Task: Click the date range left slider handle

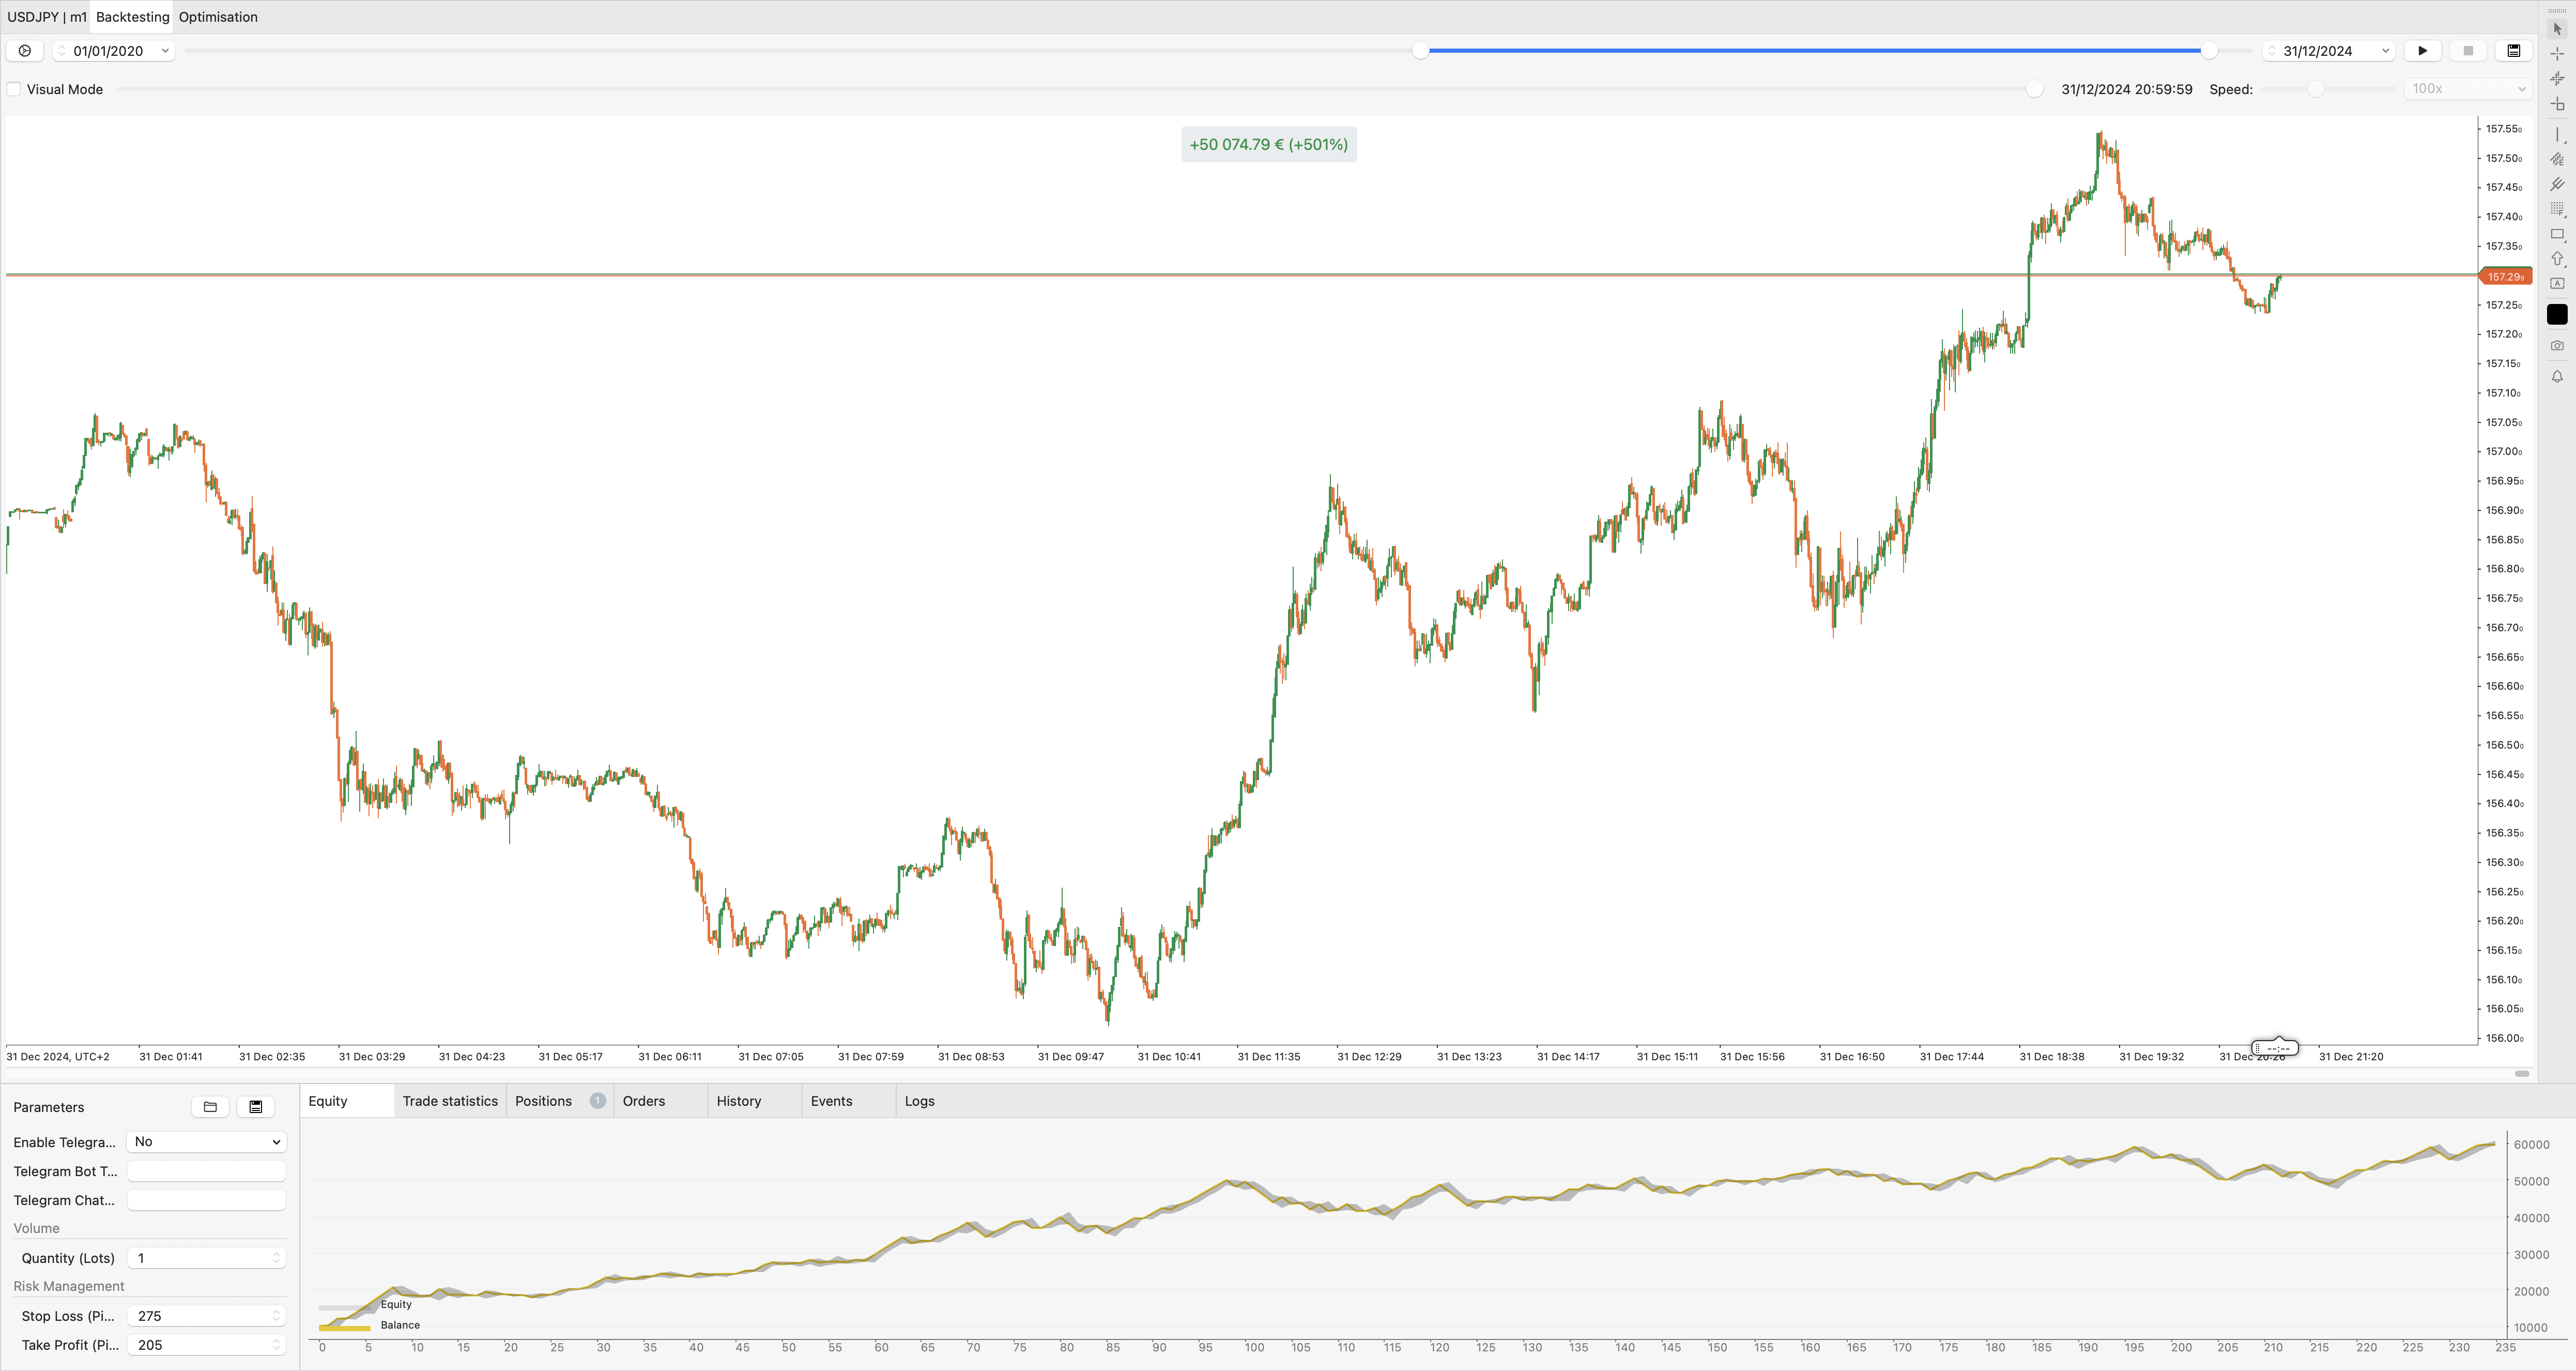Action: tap(1420, 50)
